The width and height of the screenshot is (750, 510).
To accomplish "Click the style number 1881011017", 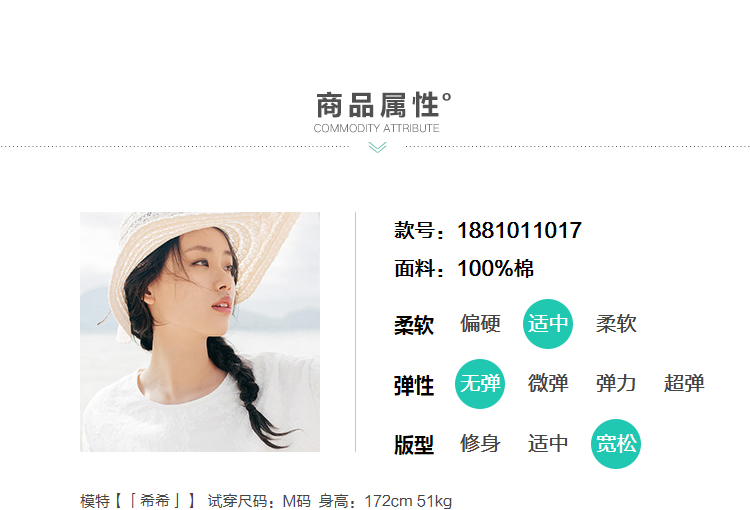I will [519, 231].
